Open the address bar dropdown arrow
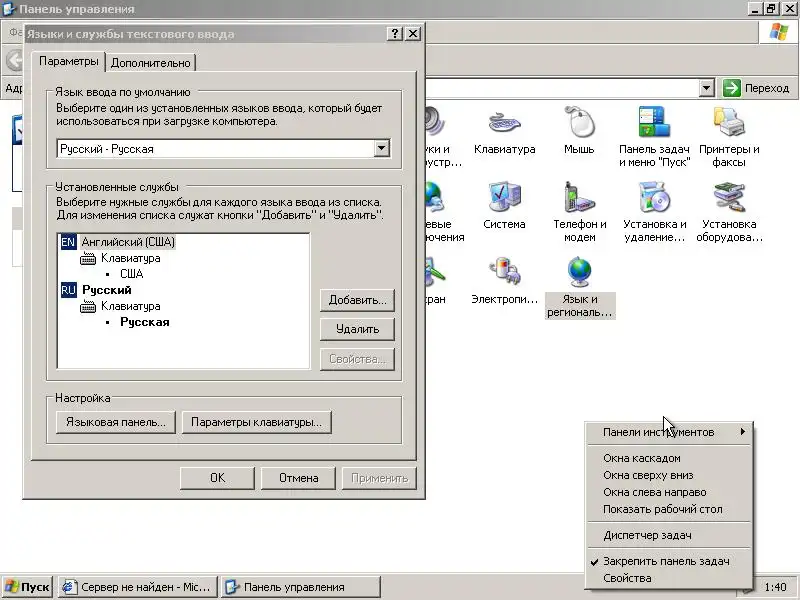 point(706,88)
